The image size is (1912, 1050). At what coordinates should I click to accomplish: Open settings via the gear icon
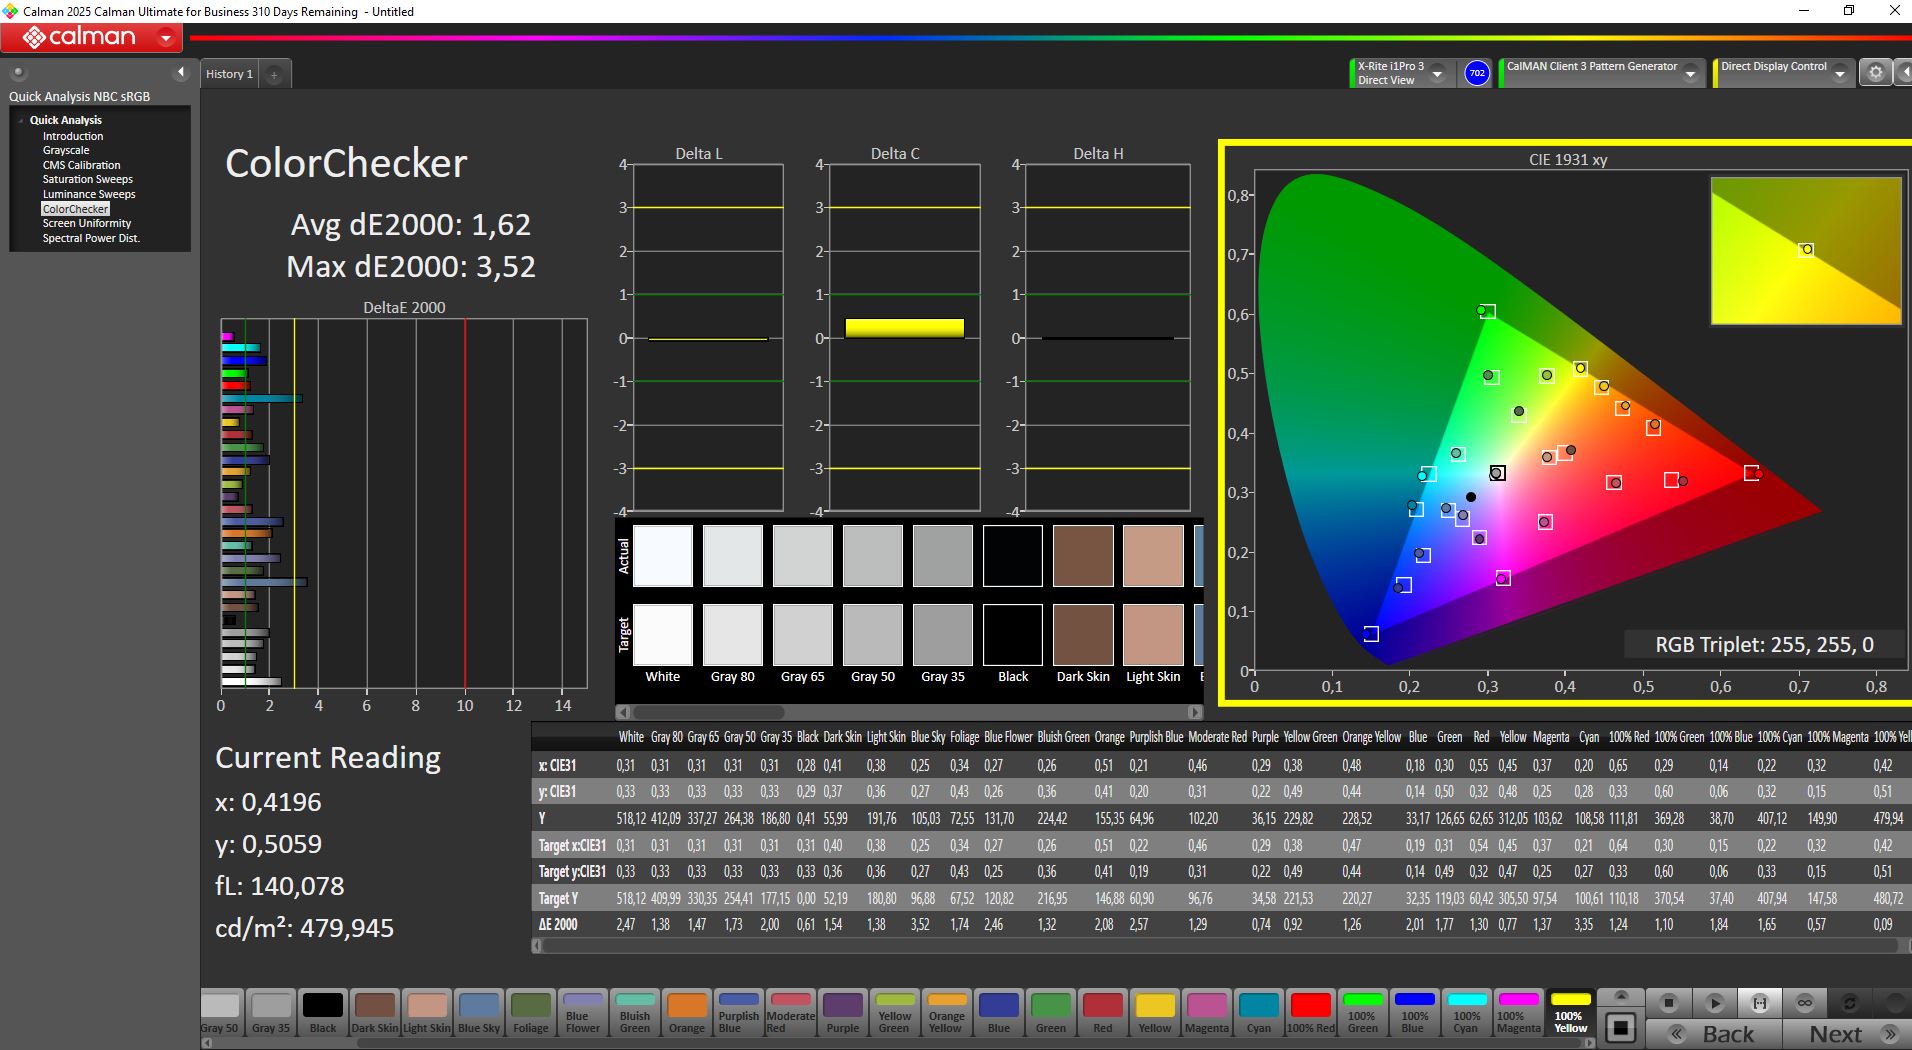pos(1876,73)
